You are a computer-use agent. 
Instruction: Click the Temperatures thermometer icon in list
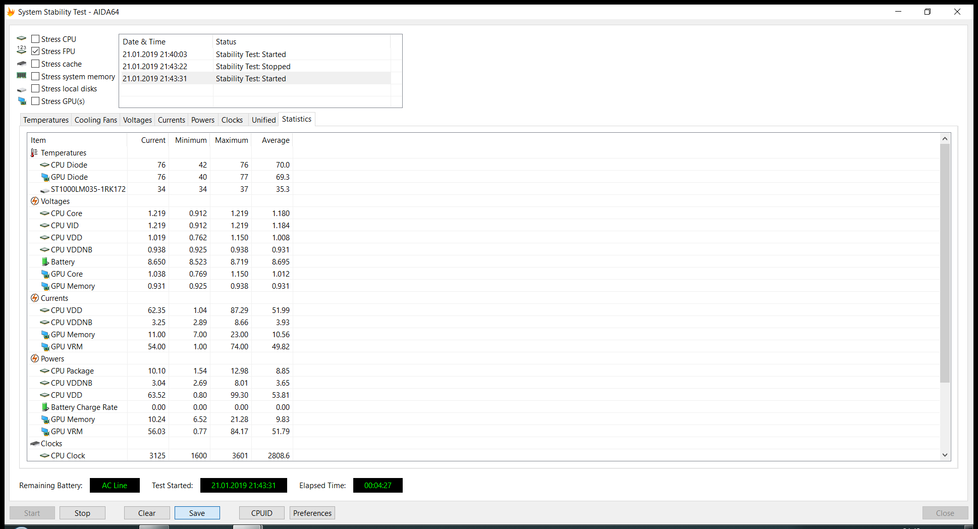34,153
